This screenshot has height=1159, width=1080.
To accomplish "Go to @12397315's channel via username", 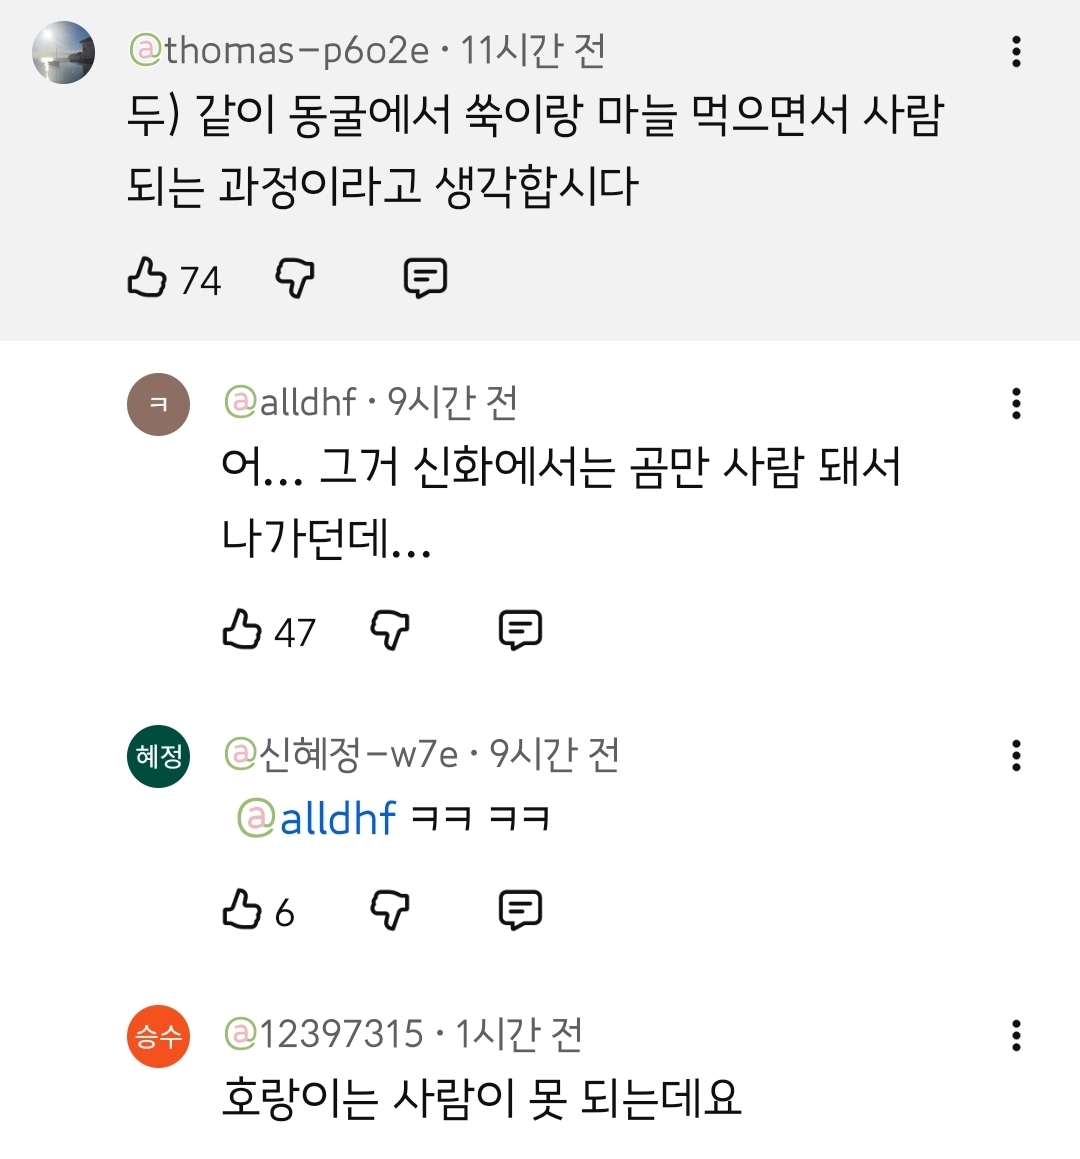I will [x=323, y=1034].
